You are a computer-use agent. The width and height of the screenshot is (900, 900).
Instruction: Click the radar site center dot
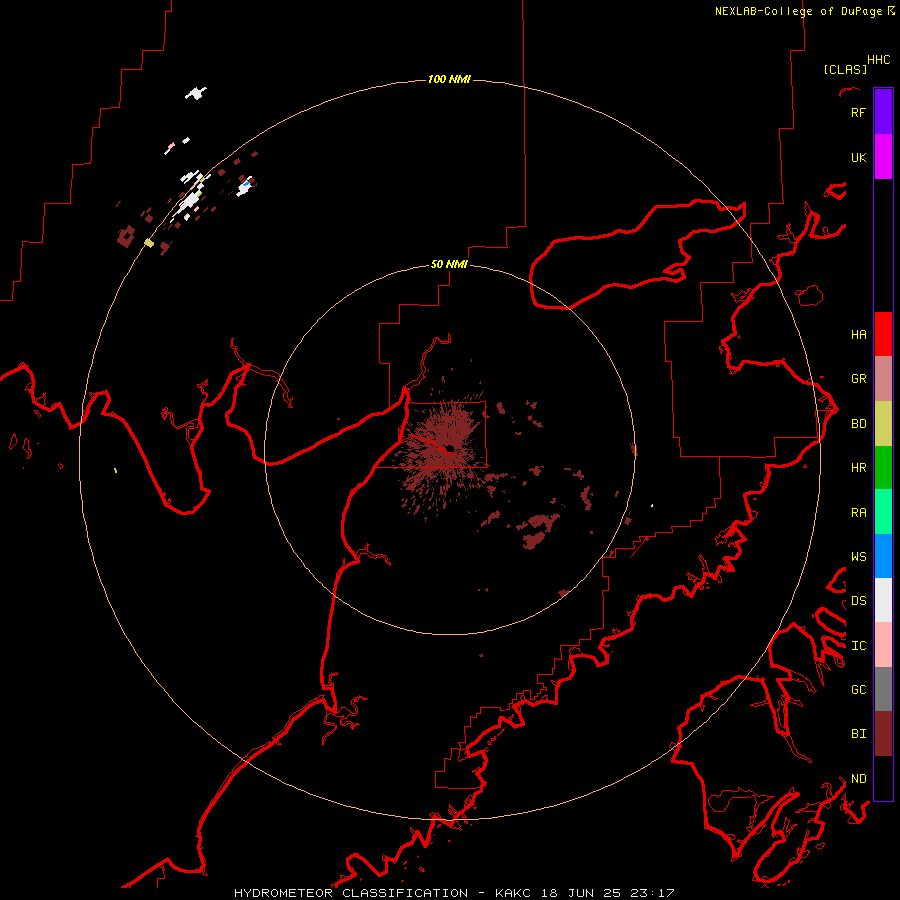click(449, 449)
